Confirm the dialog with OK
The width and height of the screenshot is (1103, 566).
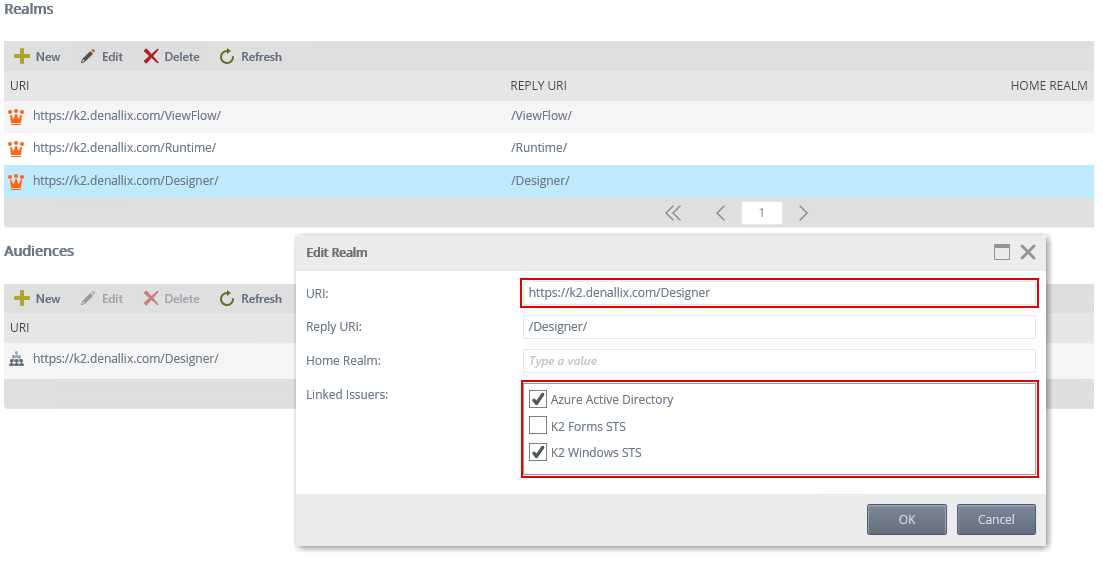coord(906,519)
